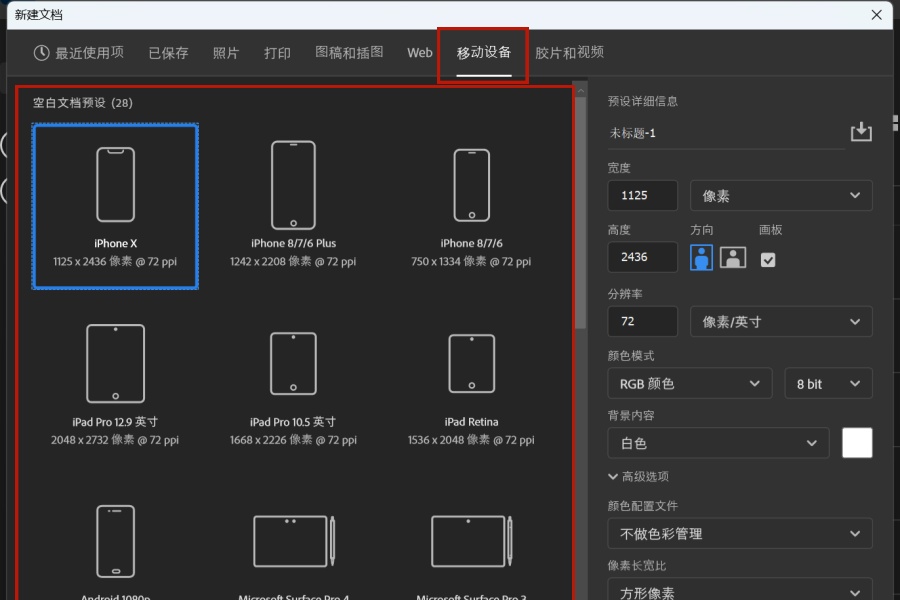Screen dimensions: 900x600
Task: Click the 2048 x 2732 像素 @ 72 ppi text
Action: [x=115, y=440]
